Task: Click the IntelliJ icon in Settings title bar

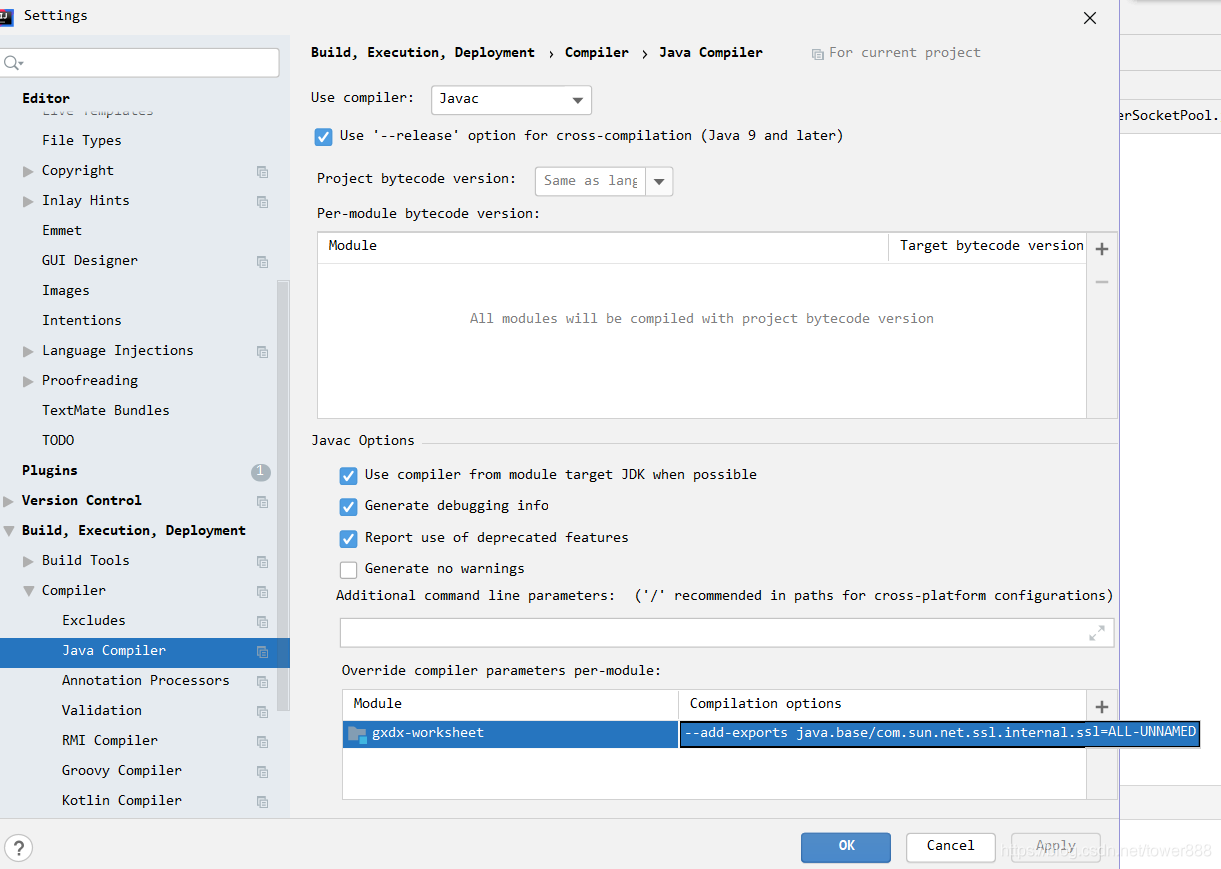Action: (6, 15)
